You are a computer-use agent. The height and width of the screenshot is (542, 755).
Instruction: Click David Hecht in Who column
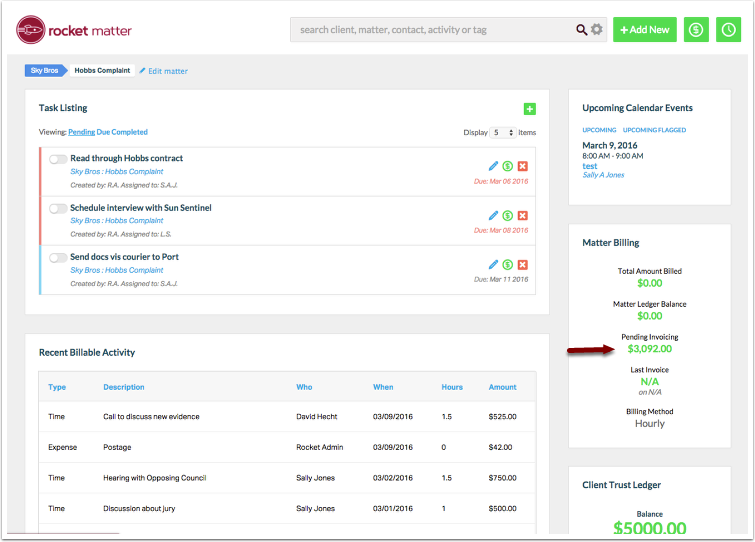(x=317, y=417)
